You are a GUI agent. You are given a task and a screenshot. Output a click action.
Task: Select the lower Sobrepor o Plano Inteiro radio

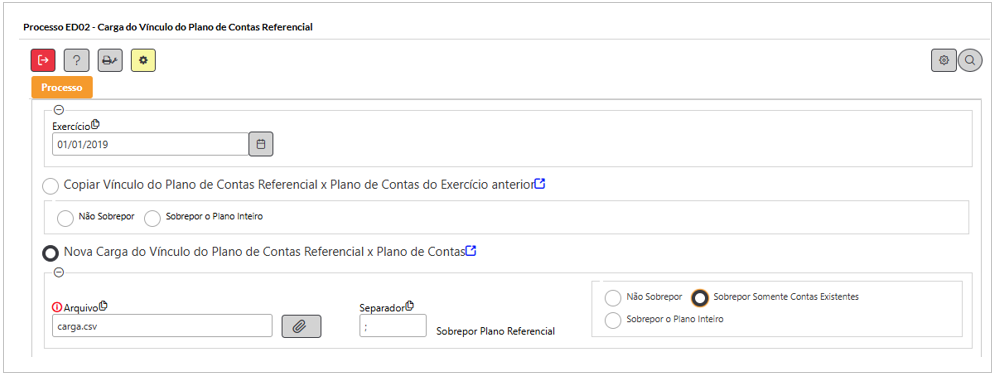(x=613, y=320)
